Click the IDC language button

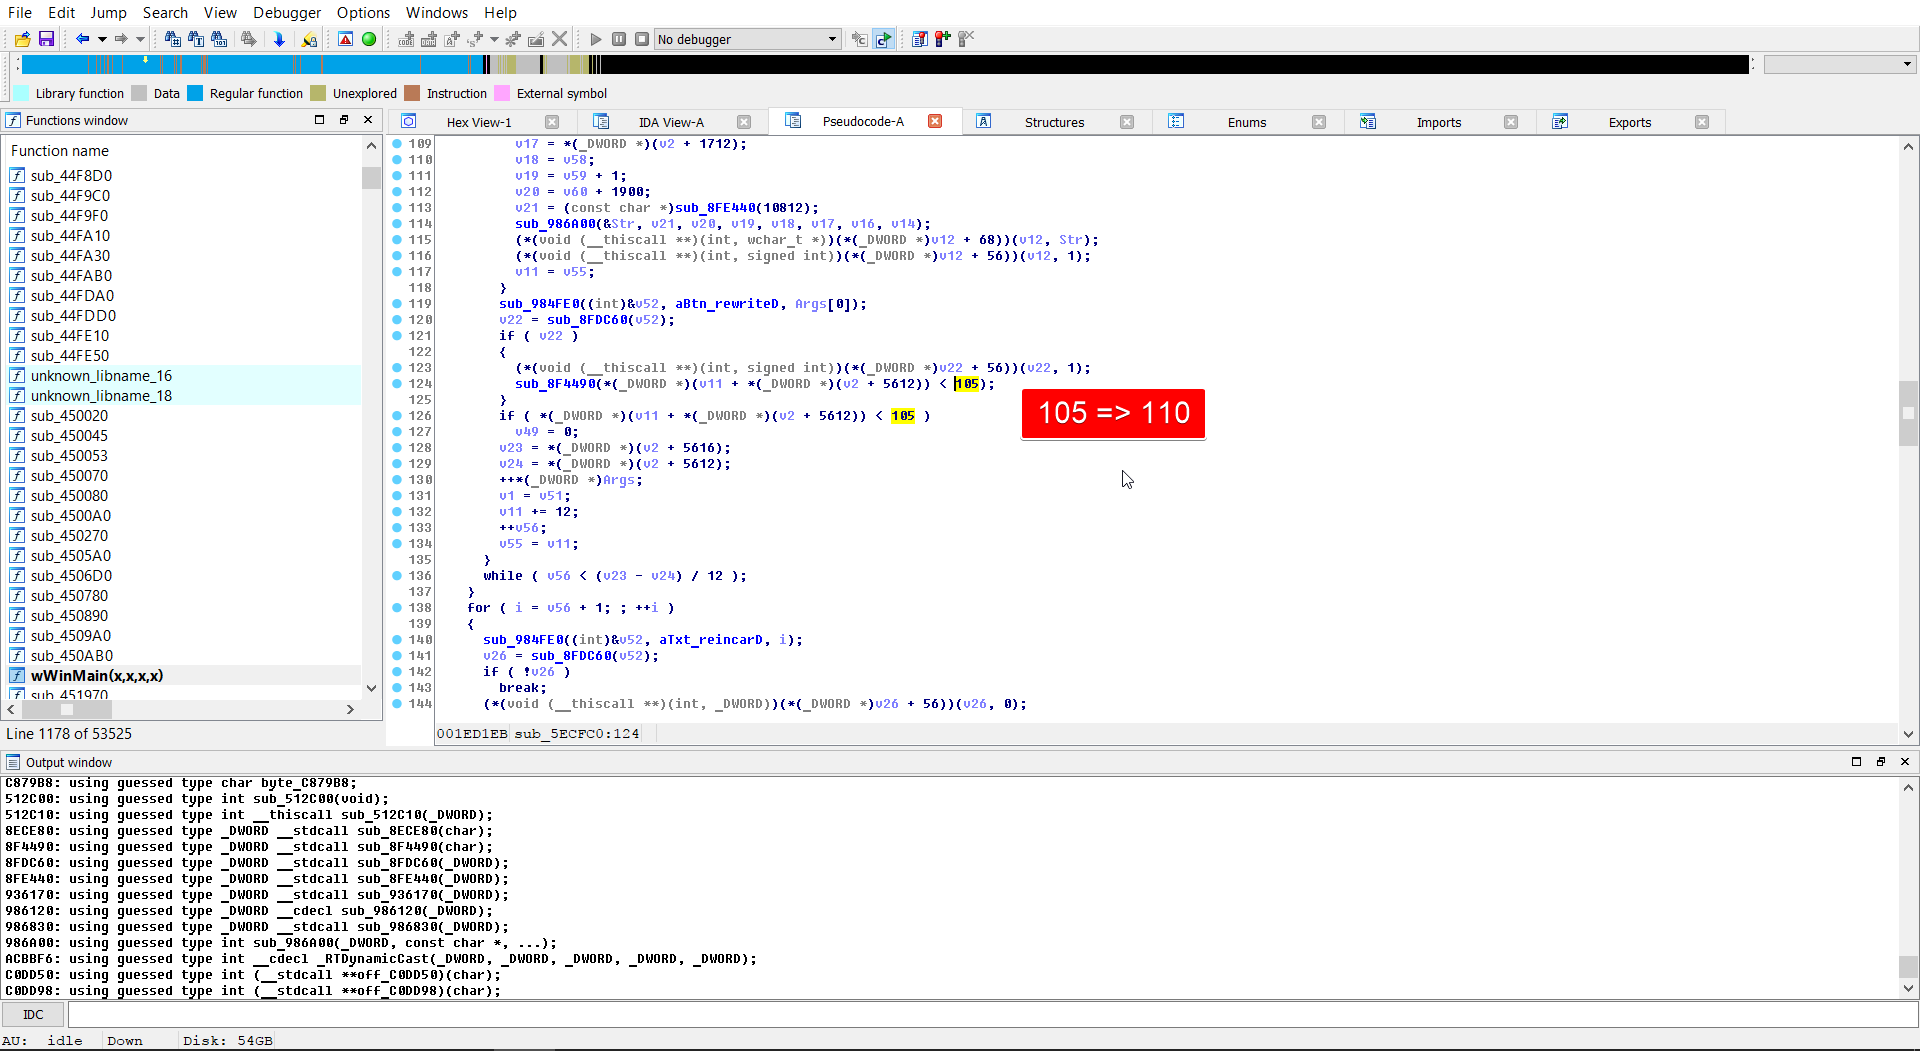click(x=33, y=1014)
